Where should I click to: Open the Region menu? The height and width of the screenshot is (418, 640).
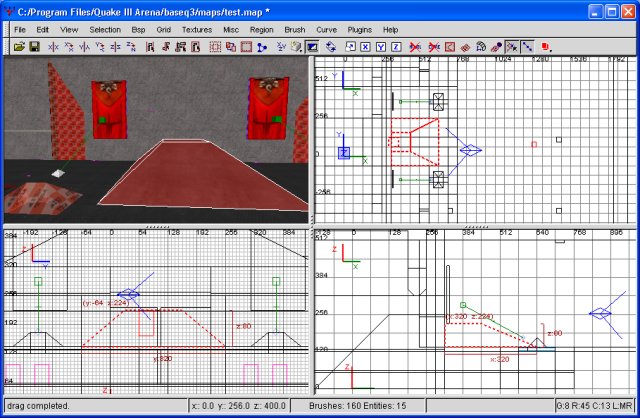click(x=262, y=30)
